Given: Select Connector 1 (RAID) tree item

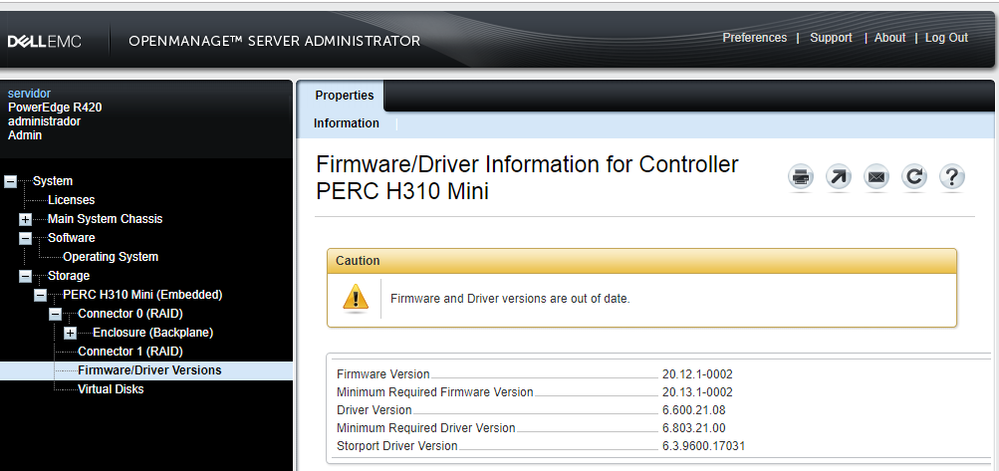Looking at the screenshot, I should [x=131, y=351].
